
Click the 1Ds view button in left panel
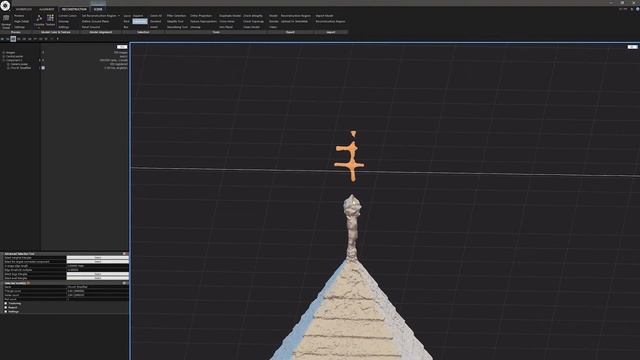[122, 47]
